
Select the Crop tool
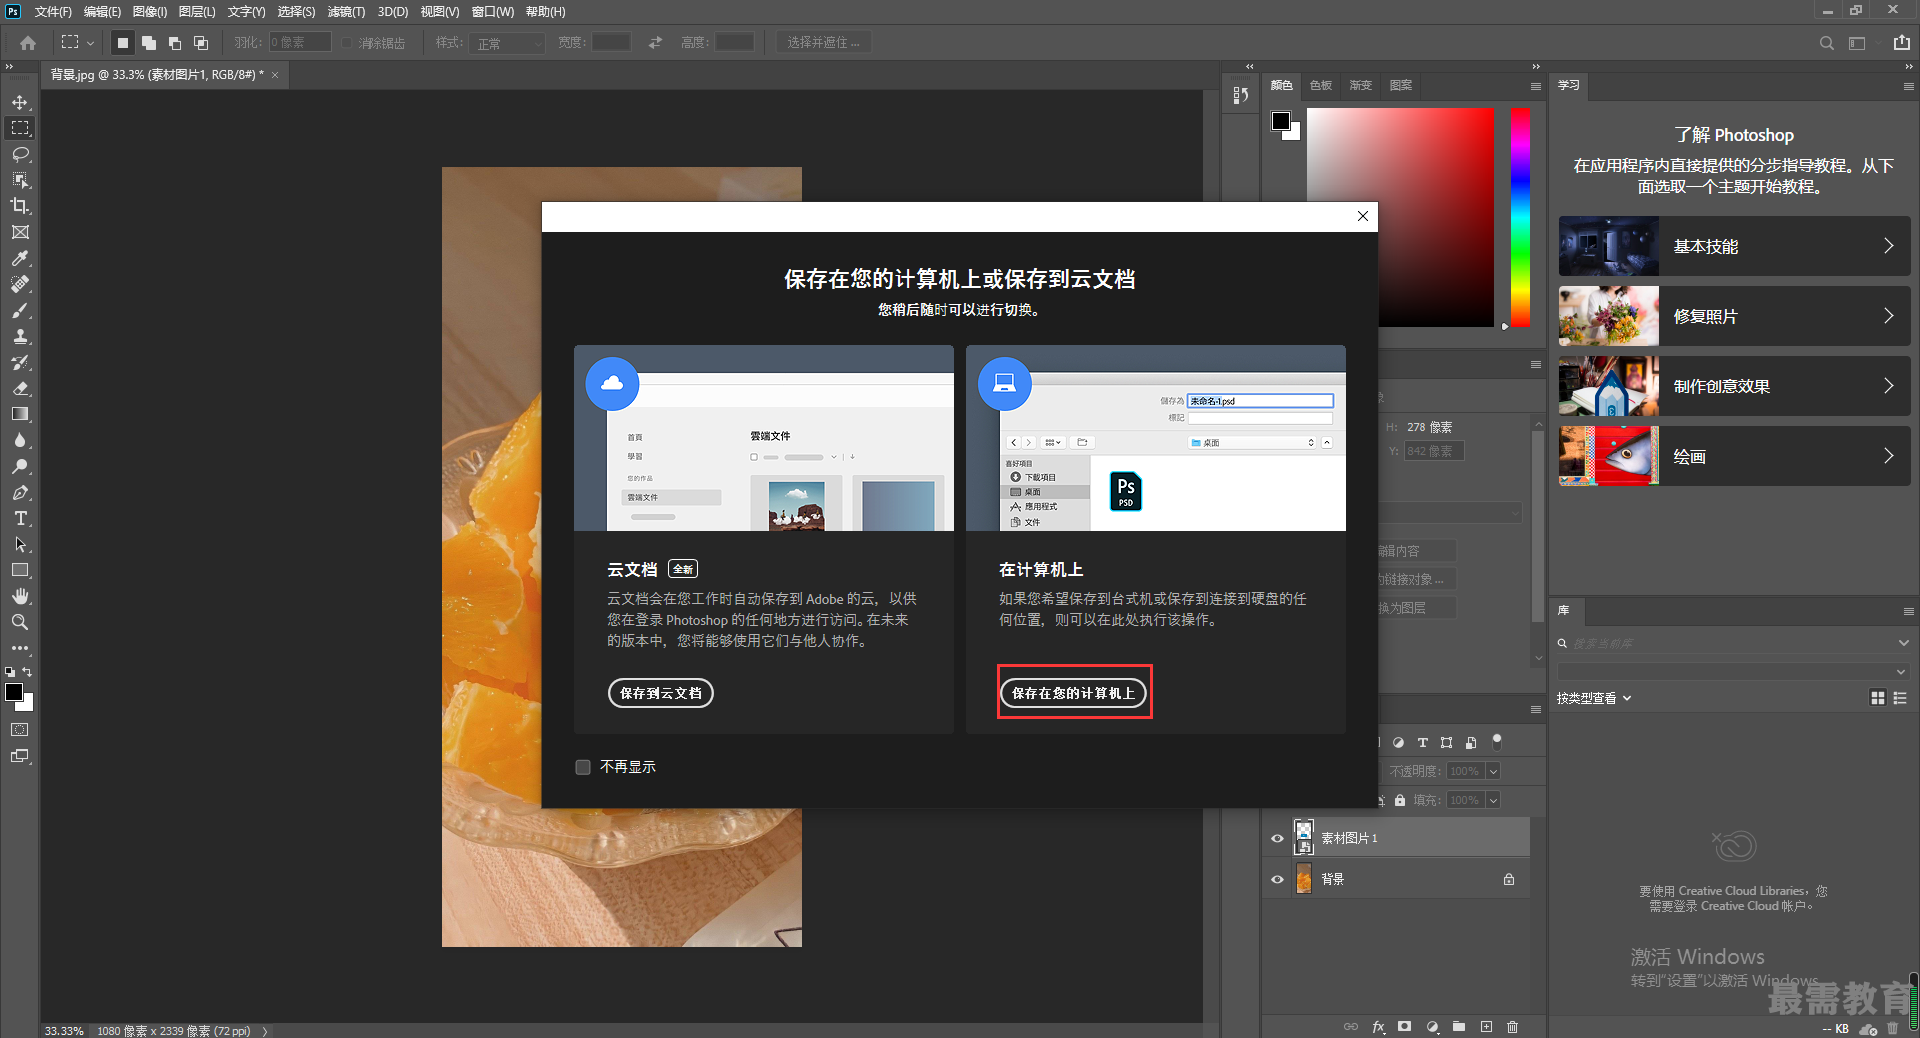[x=20, y=206]
